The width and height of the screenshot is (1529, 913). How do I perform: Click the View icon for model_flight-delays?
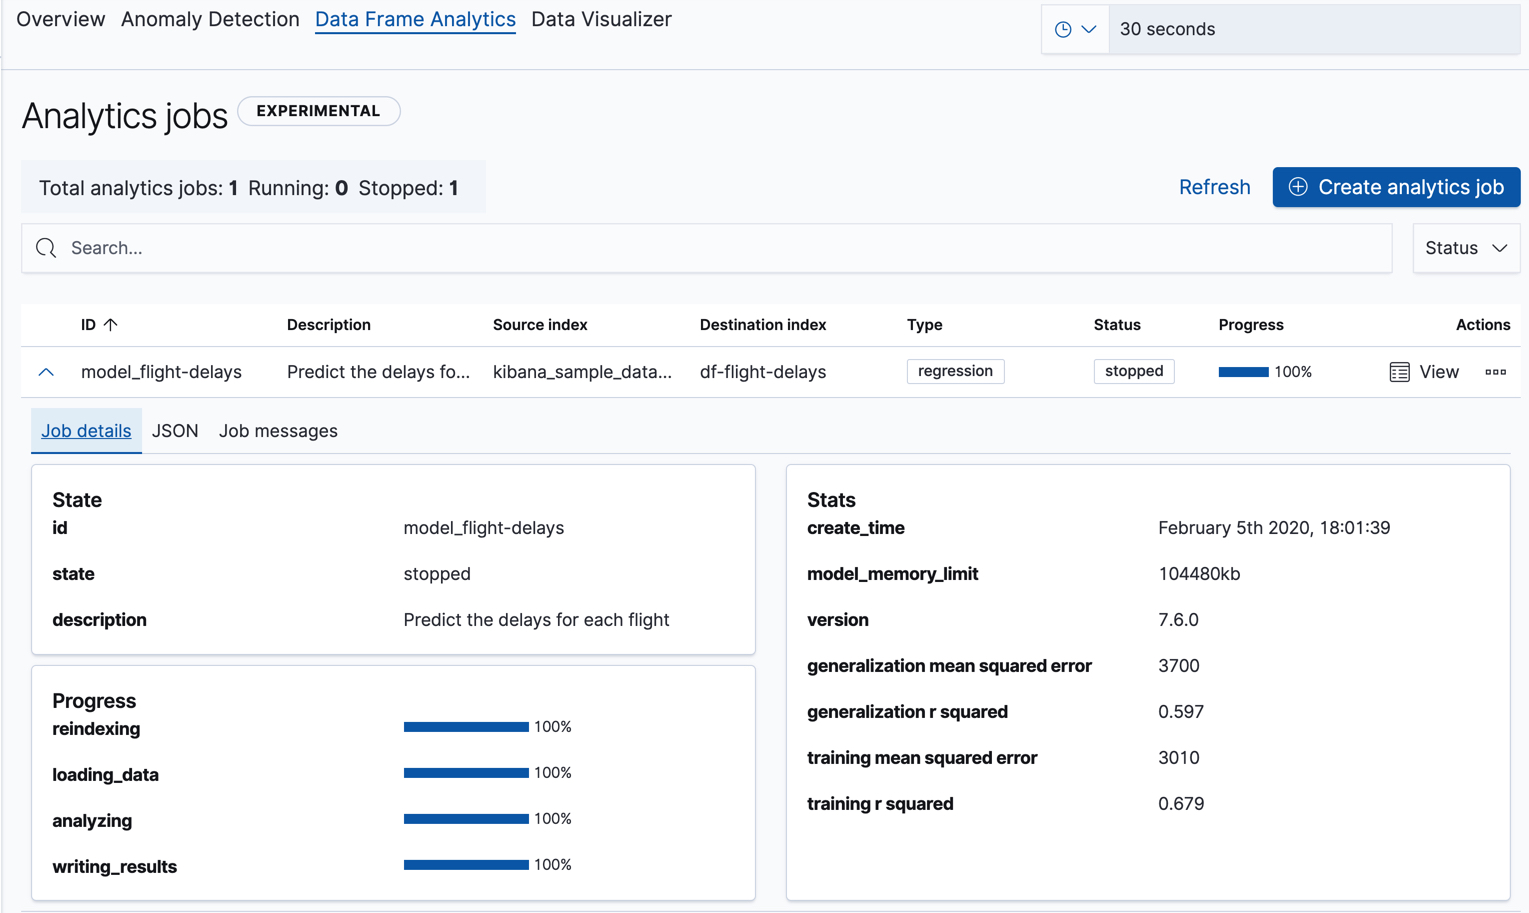click(1400, 371)
